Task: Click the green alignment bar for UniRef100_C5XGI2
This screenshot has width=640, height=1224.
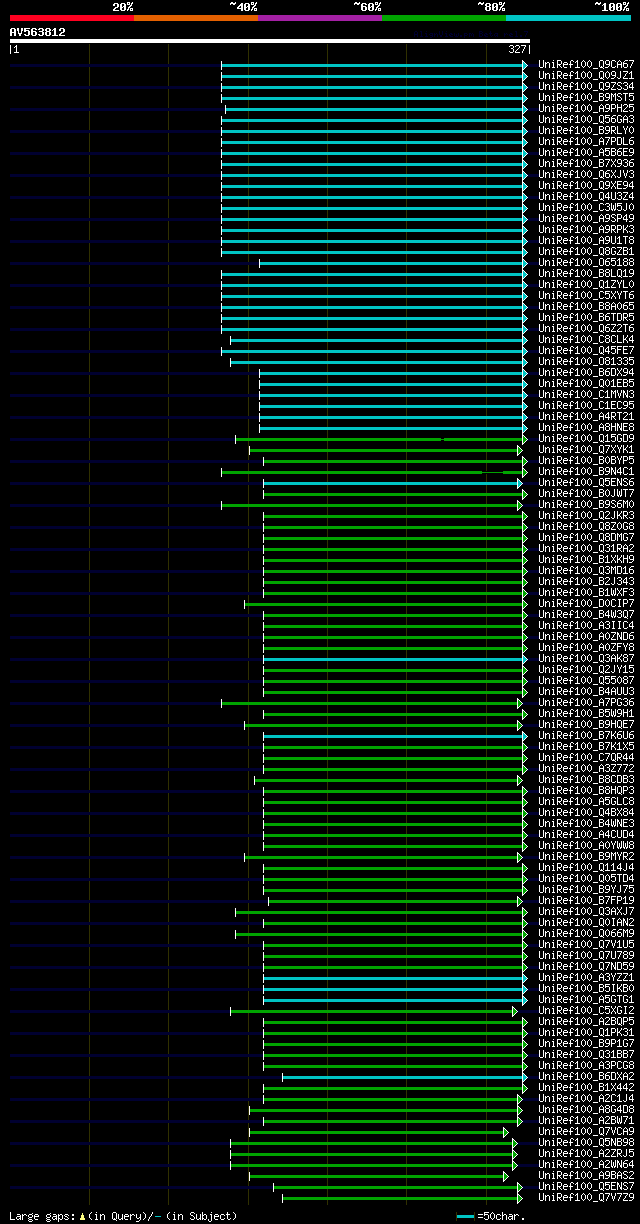Action: pos(374,1011)
